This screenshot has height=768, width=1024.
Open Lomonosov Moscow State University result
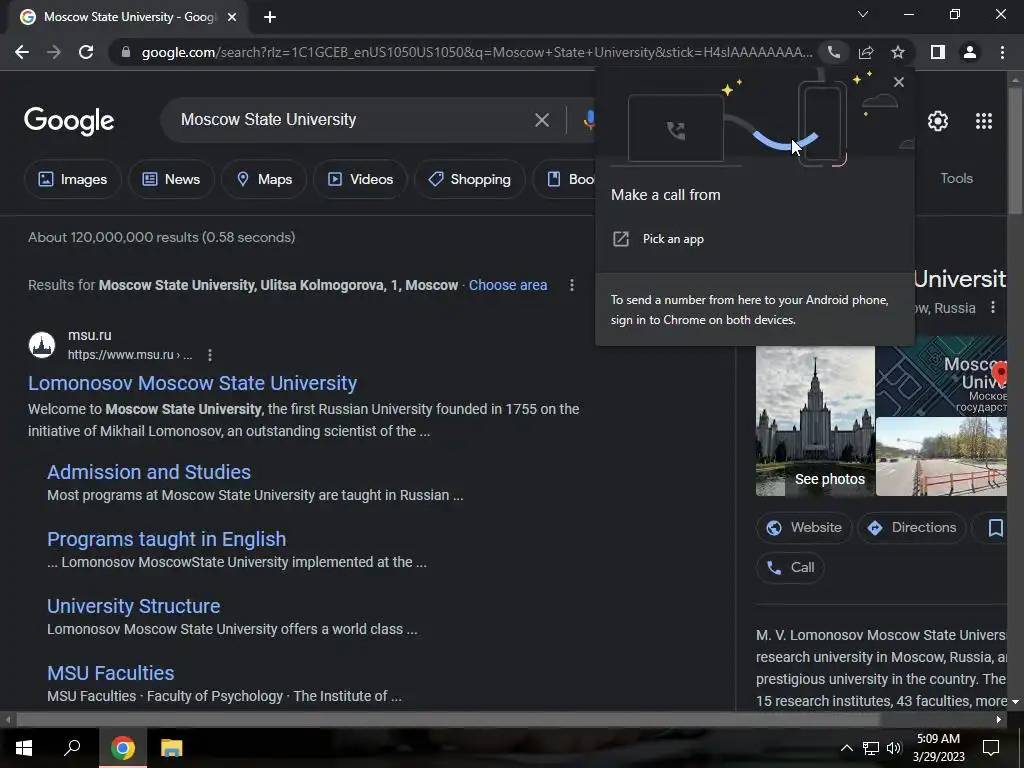[192, 383]
